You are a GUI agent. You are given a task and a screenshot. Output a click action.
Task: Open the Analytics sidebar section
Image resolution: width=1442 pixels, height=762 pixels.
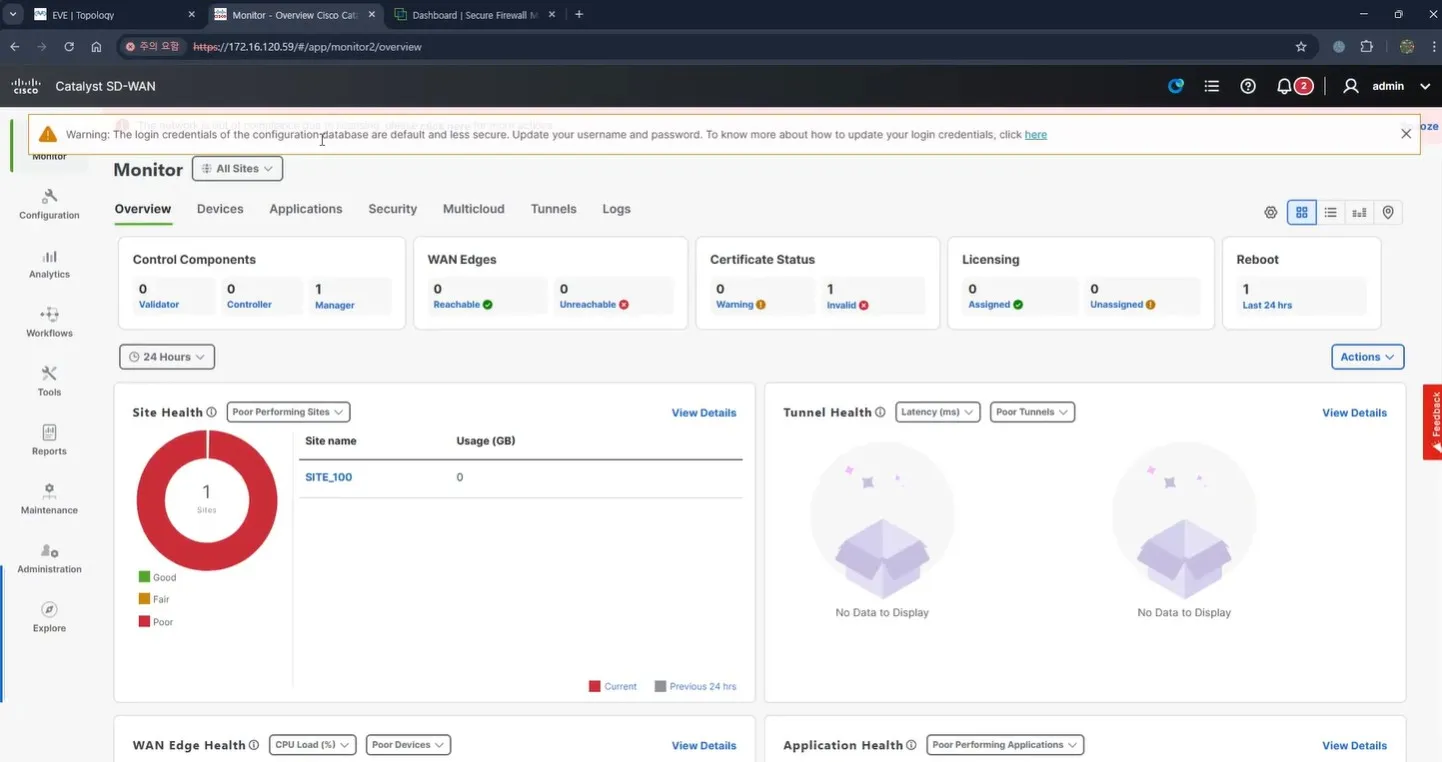[x=49, y=264]
